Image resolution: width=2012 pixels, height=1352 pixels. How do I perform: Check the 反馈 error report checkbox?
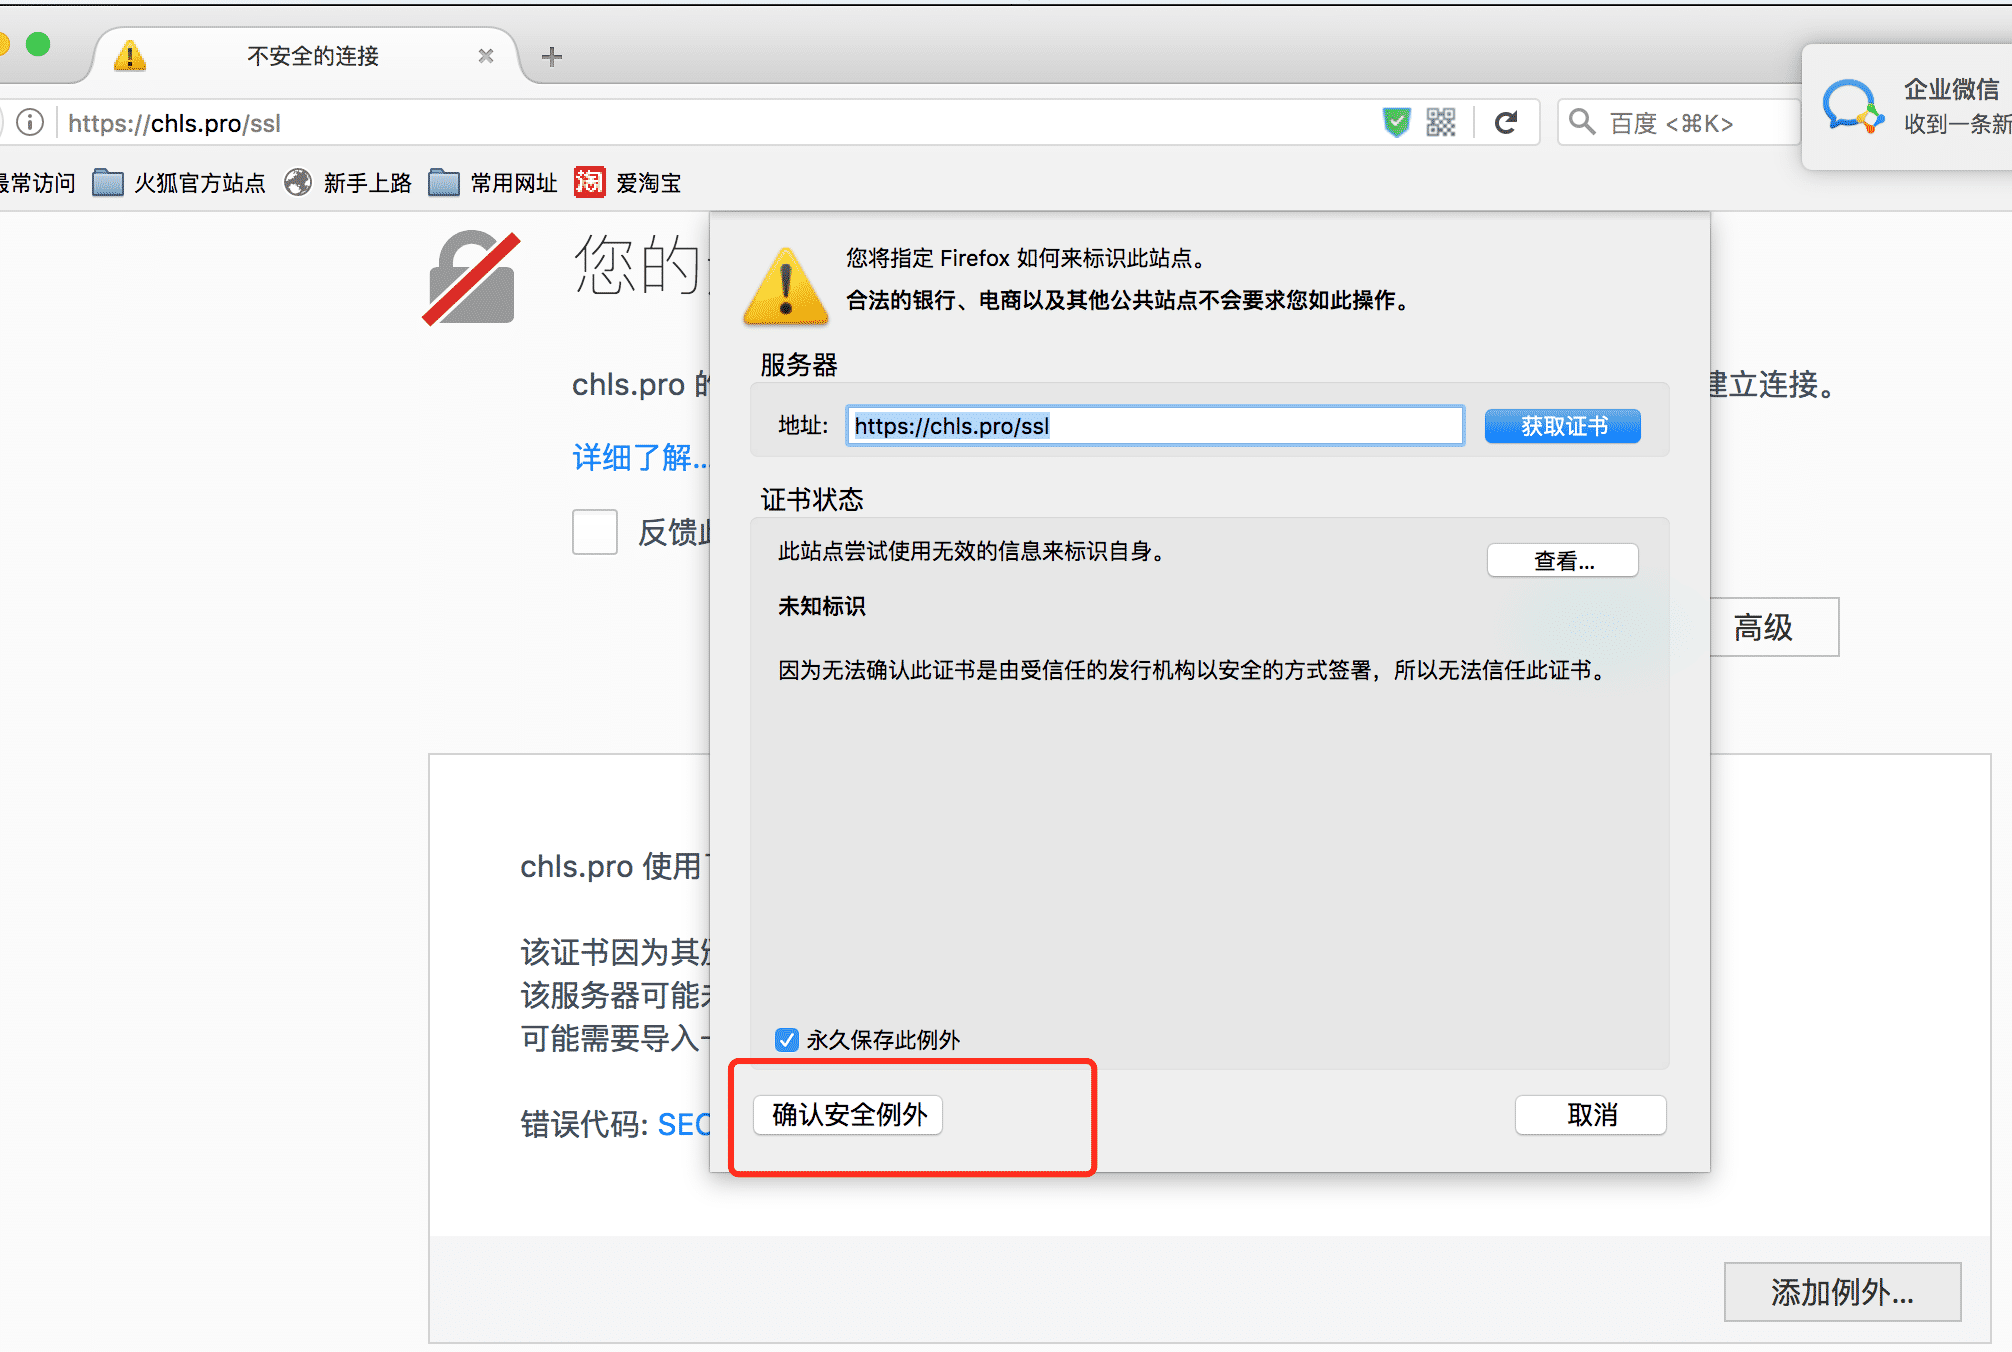595,532
